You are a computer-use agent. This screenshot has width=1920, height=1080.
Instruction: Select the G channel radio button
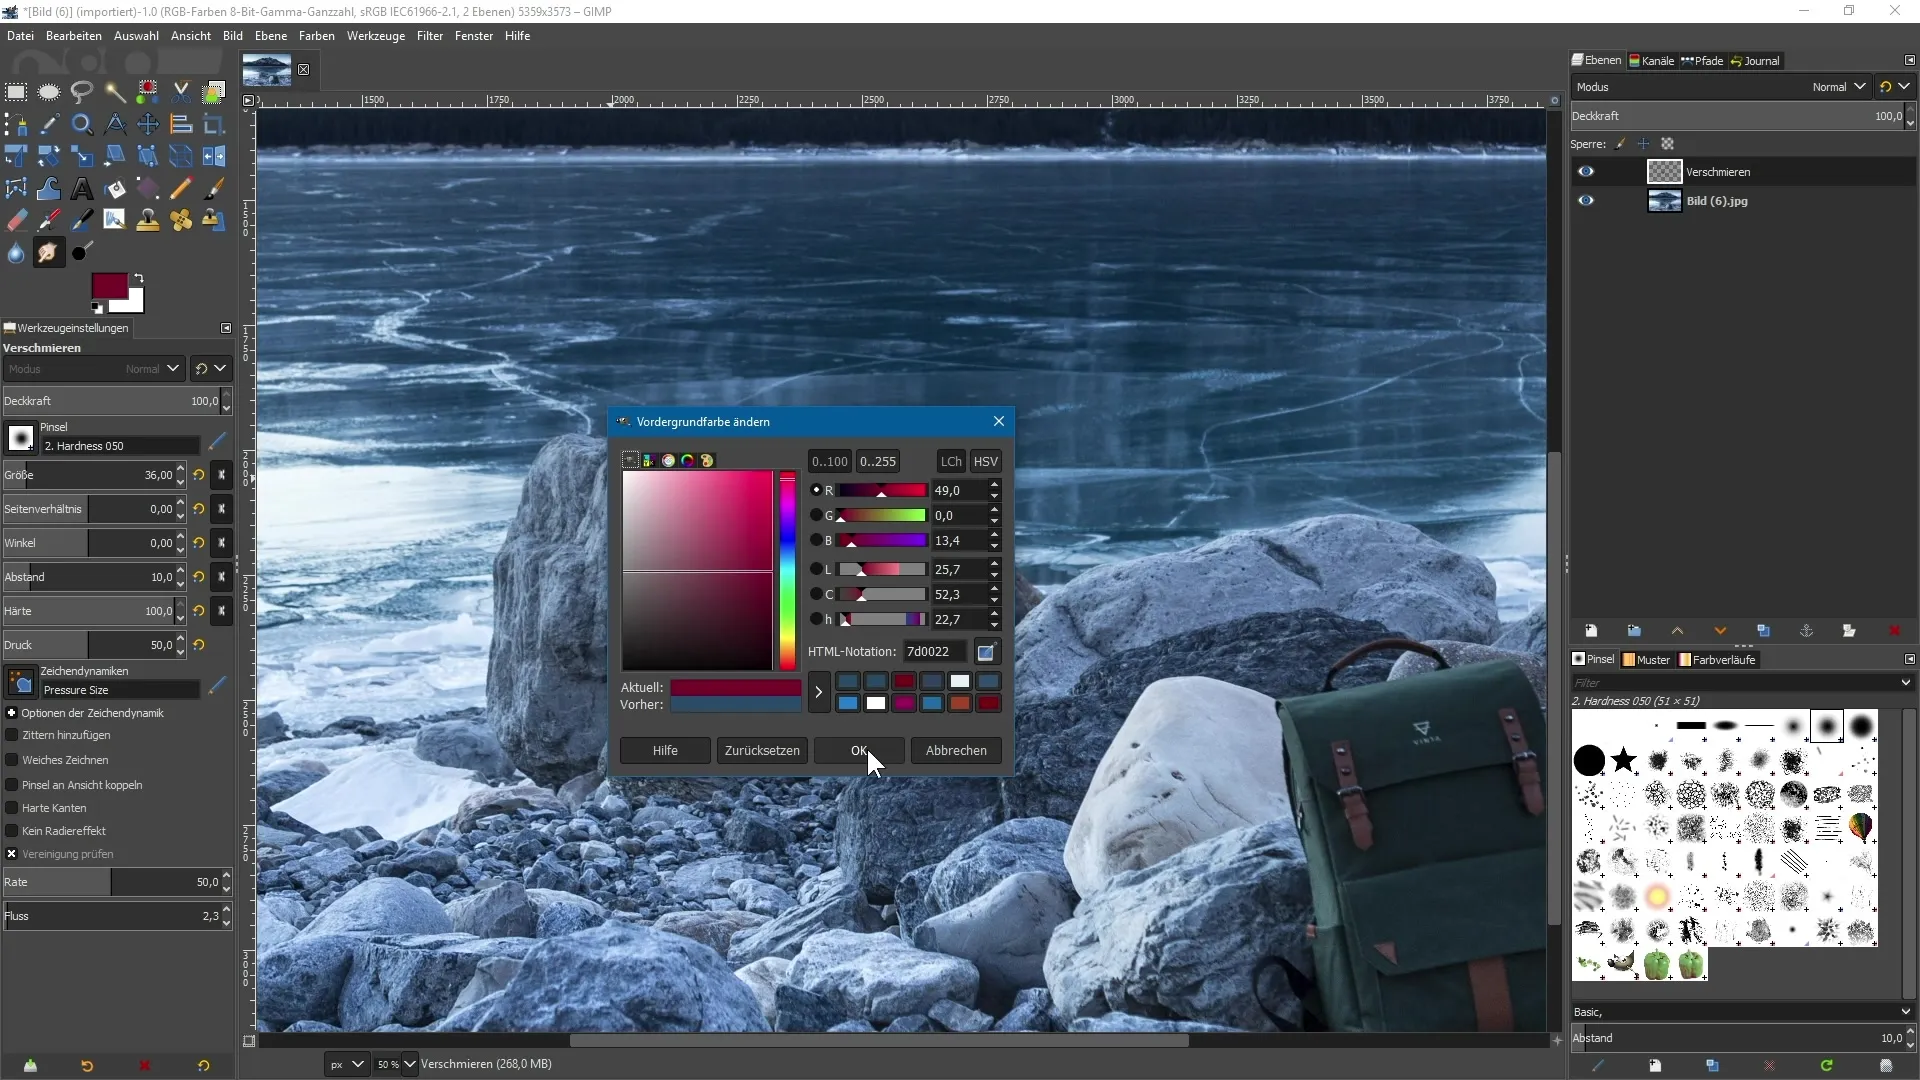pyautogui.click(x=816, y=515)
